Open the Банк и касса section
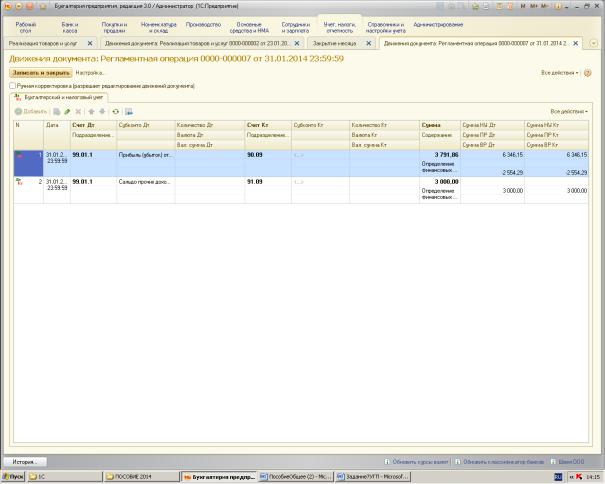605x484 pixels. [x=70, y=27]
